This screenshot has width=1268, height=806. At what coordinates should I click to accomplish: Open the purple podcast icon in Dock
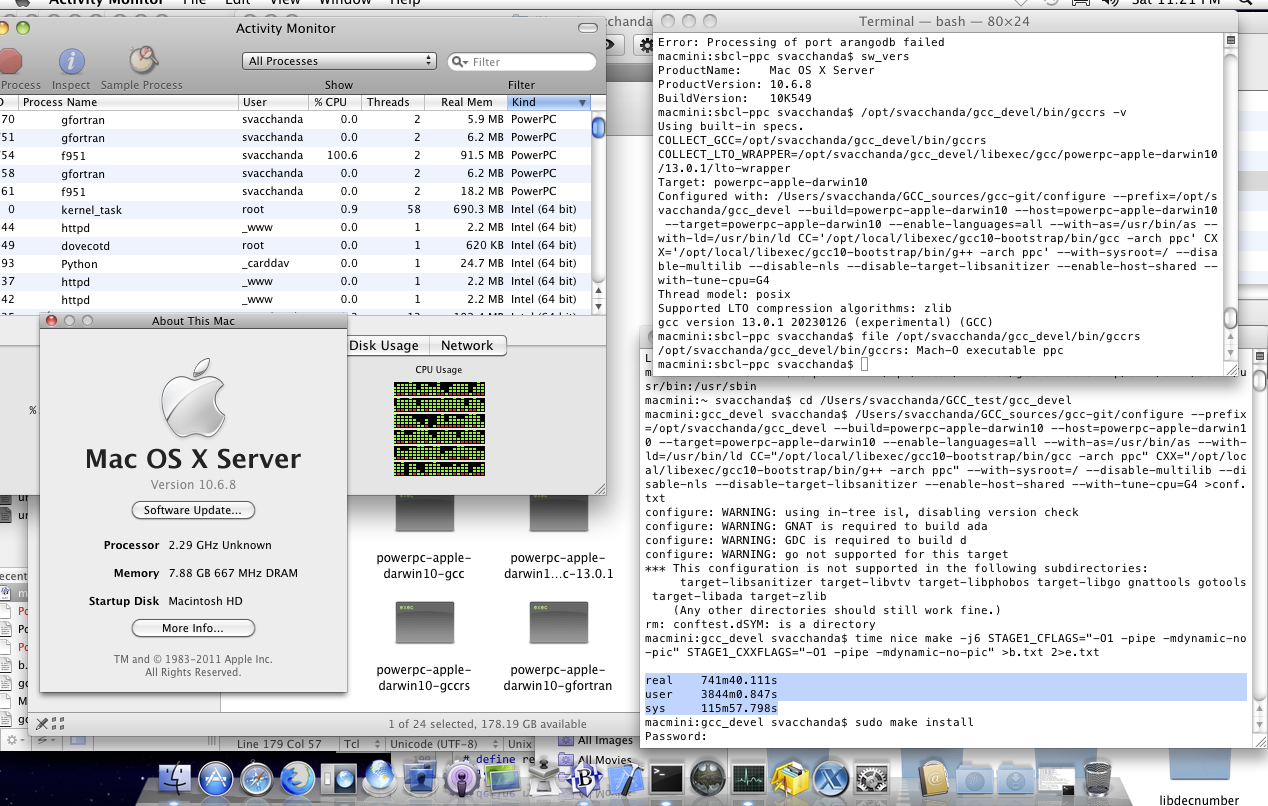click(x=460, y=779)
